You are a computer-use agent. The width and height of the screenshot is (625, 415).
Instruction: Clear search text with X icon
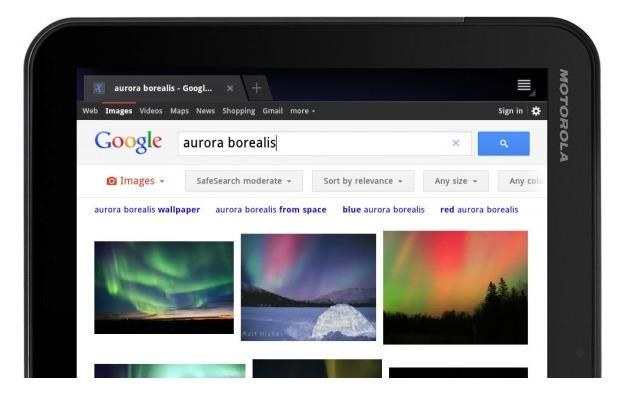click(x=456, y=143)
